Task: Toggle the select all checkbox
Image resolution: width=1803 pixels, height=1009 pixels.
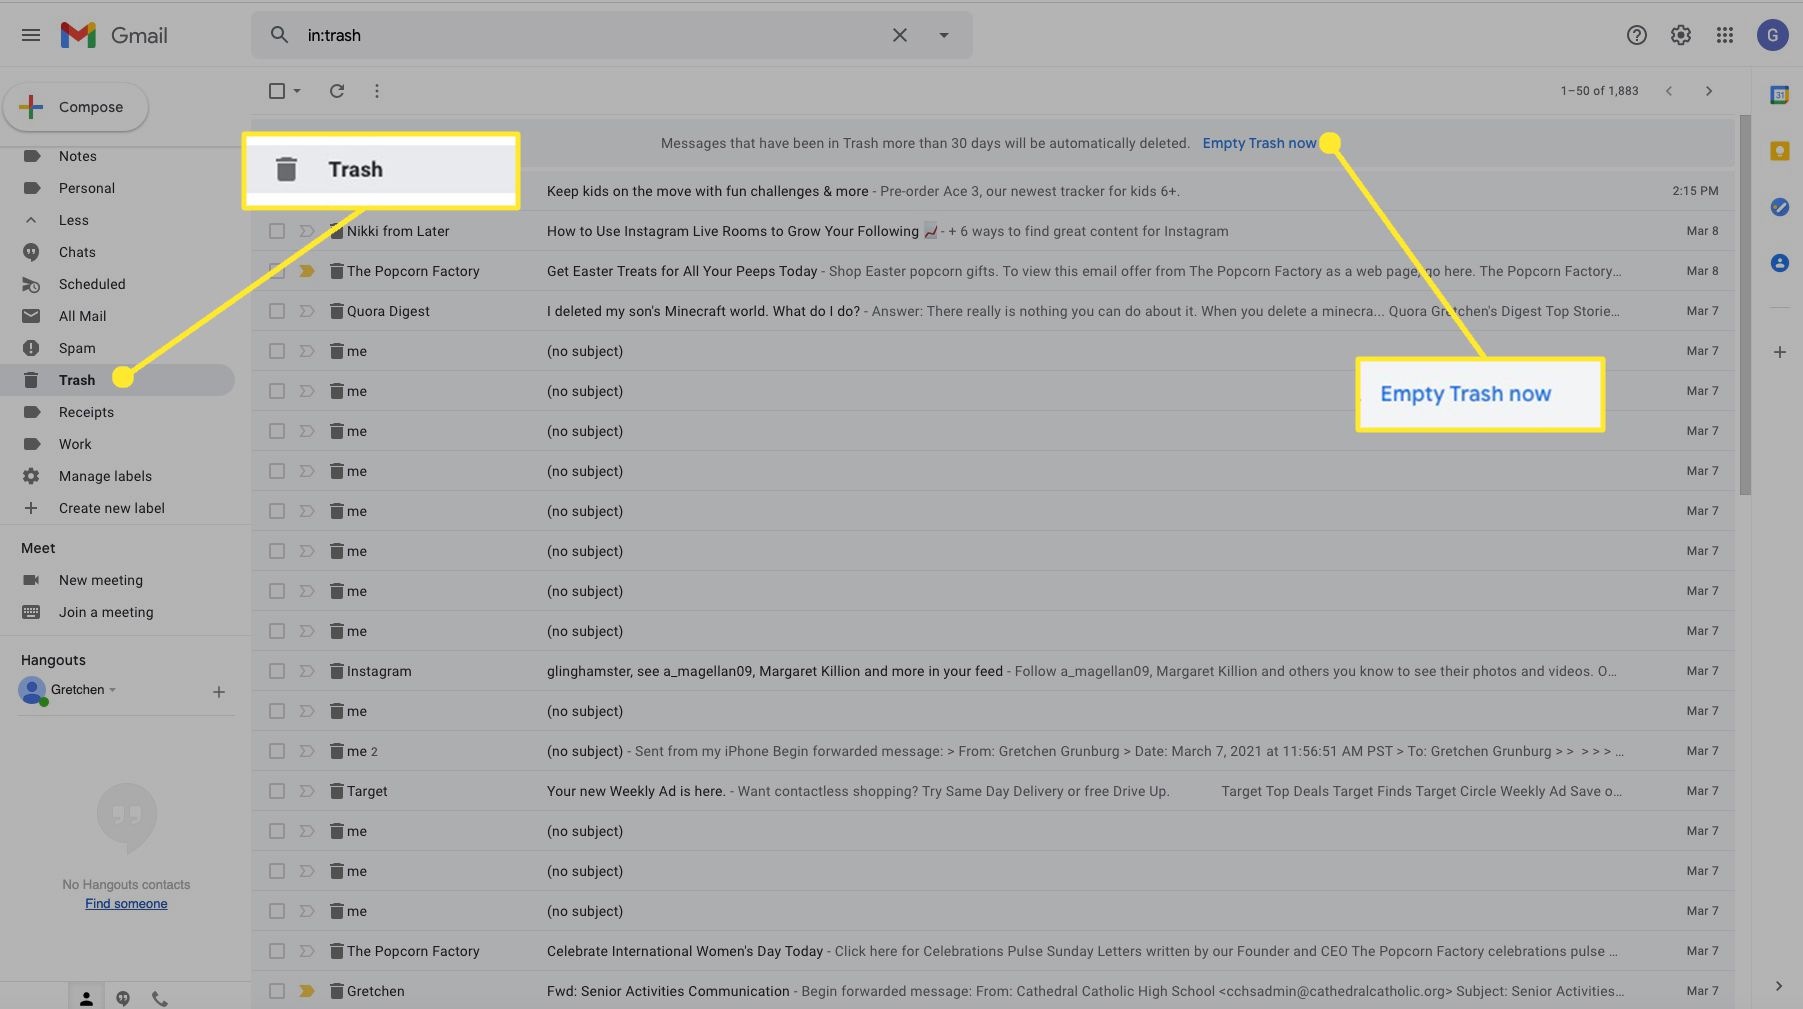Action: [x=277, y=91]
